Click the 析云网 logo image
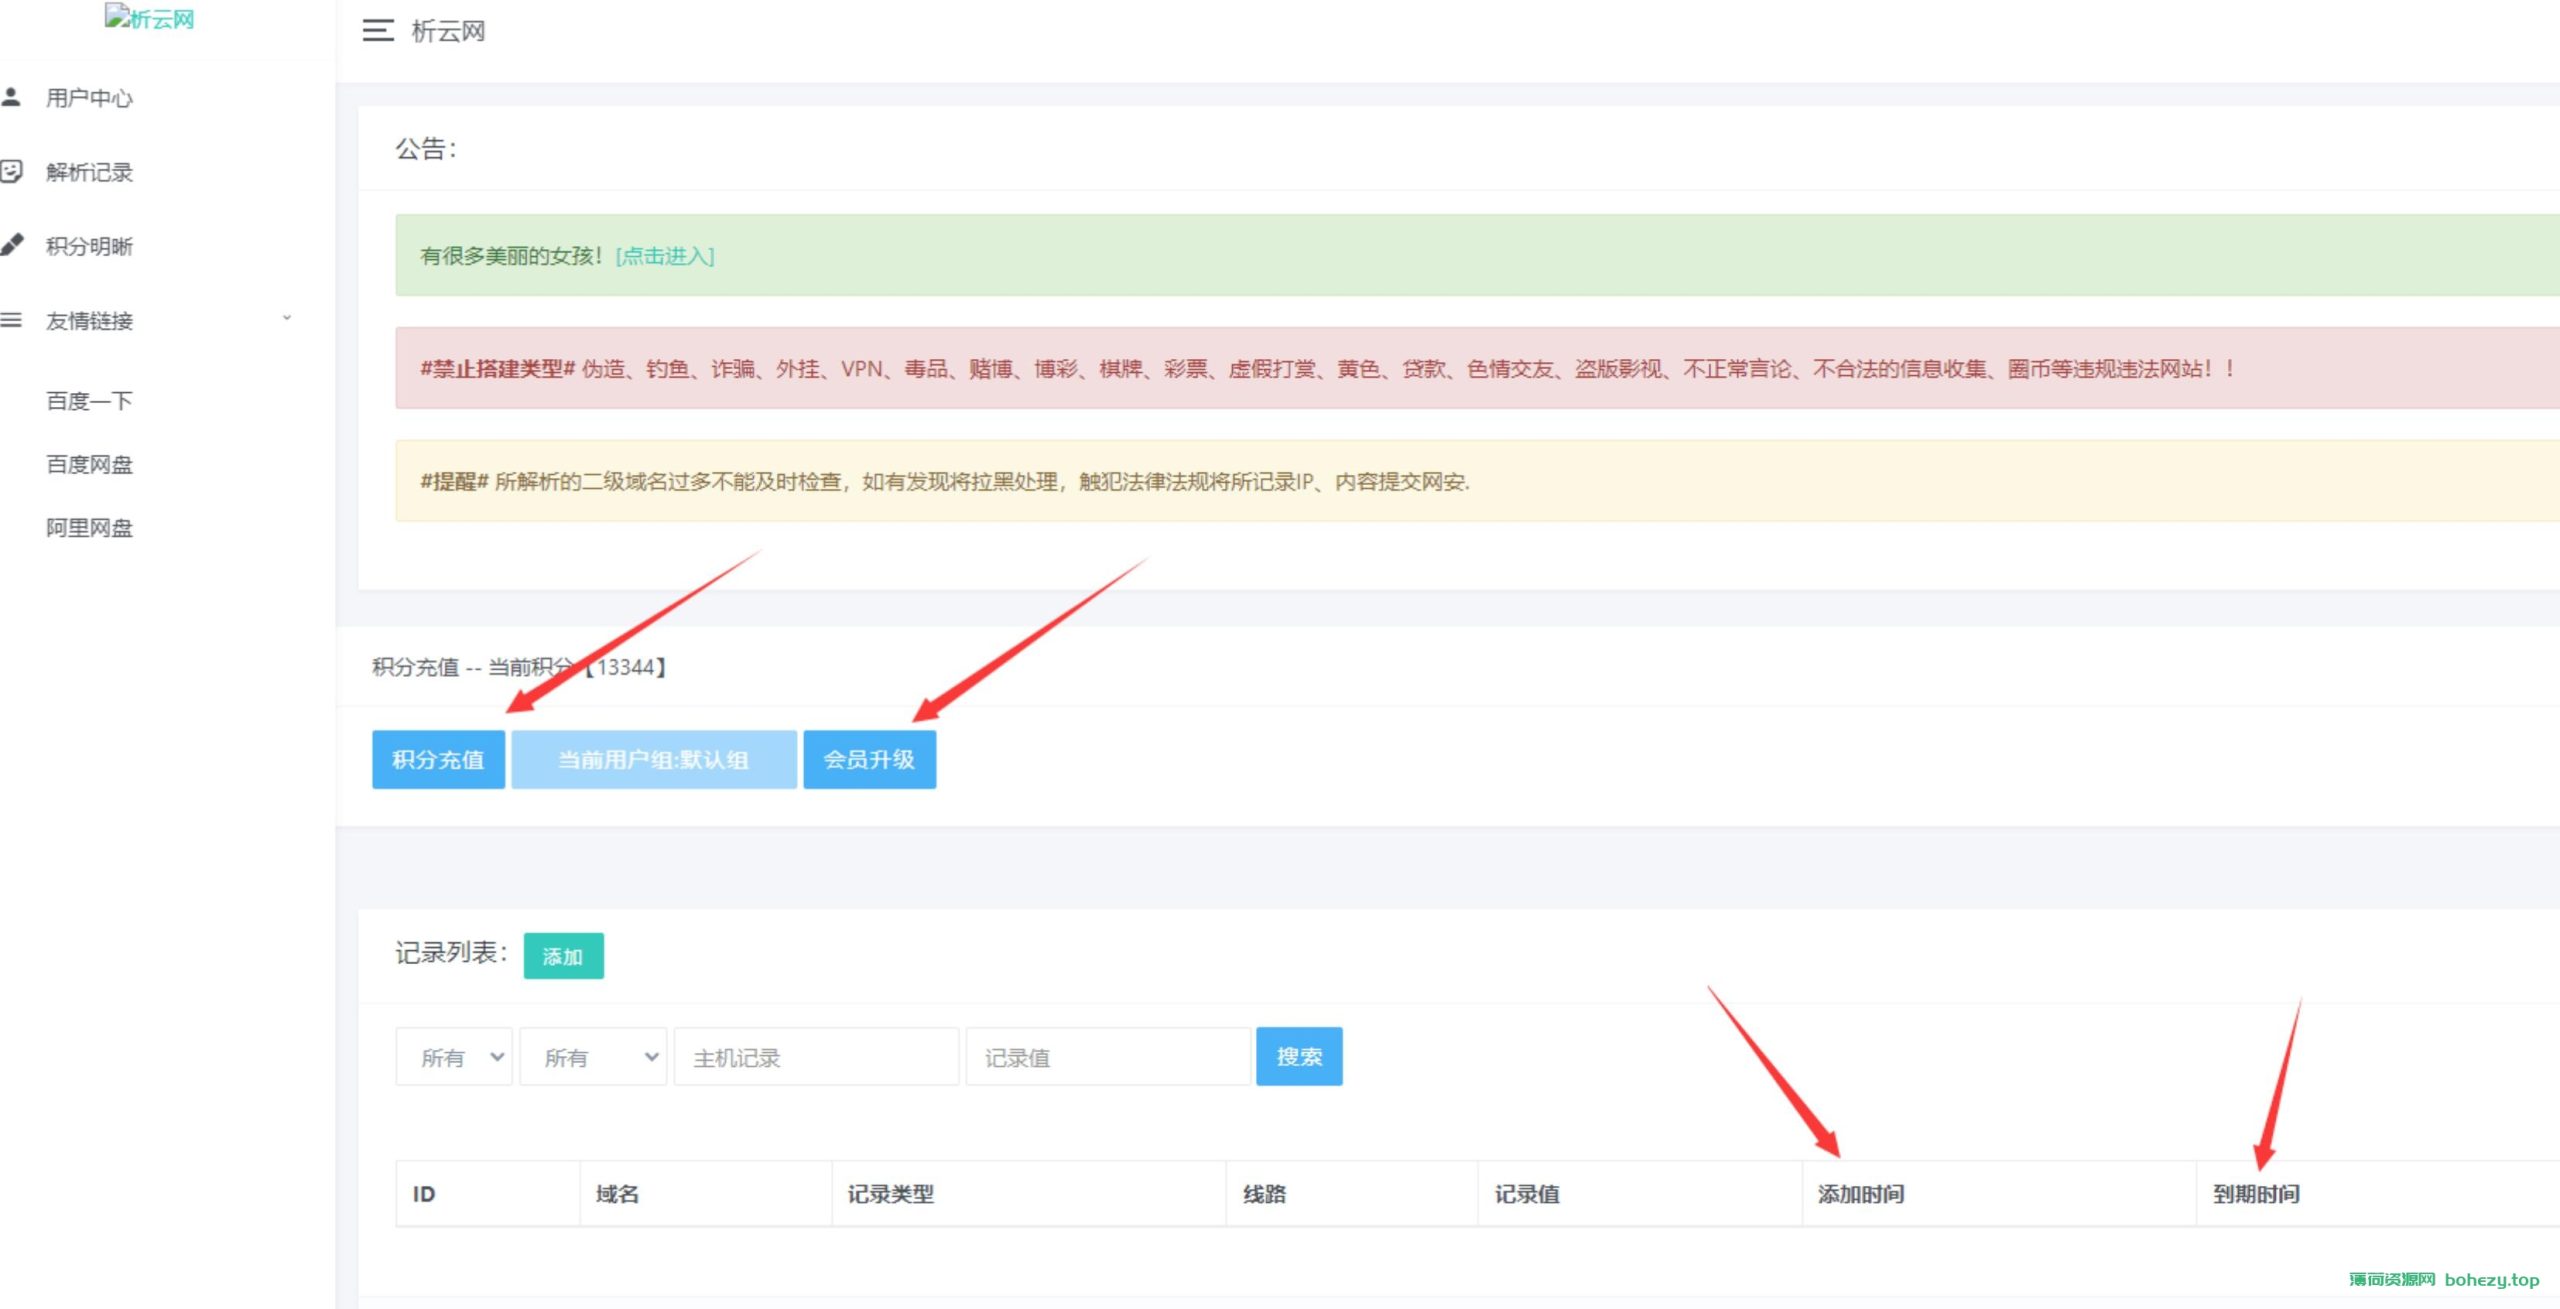Image resolution: width=2560 pixels, height=1309 pixels. point(150,18)
